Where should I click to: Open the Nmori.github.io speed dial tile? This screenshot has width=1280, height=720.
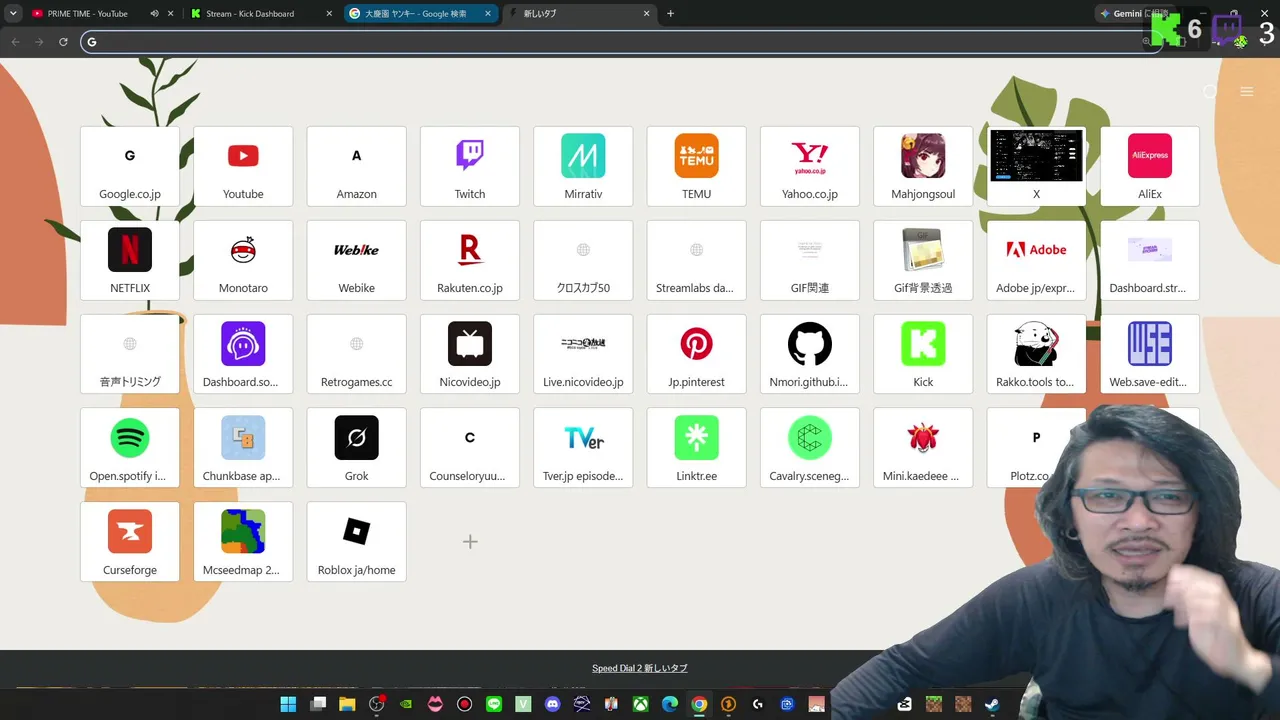[810, 354]
